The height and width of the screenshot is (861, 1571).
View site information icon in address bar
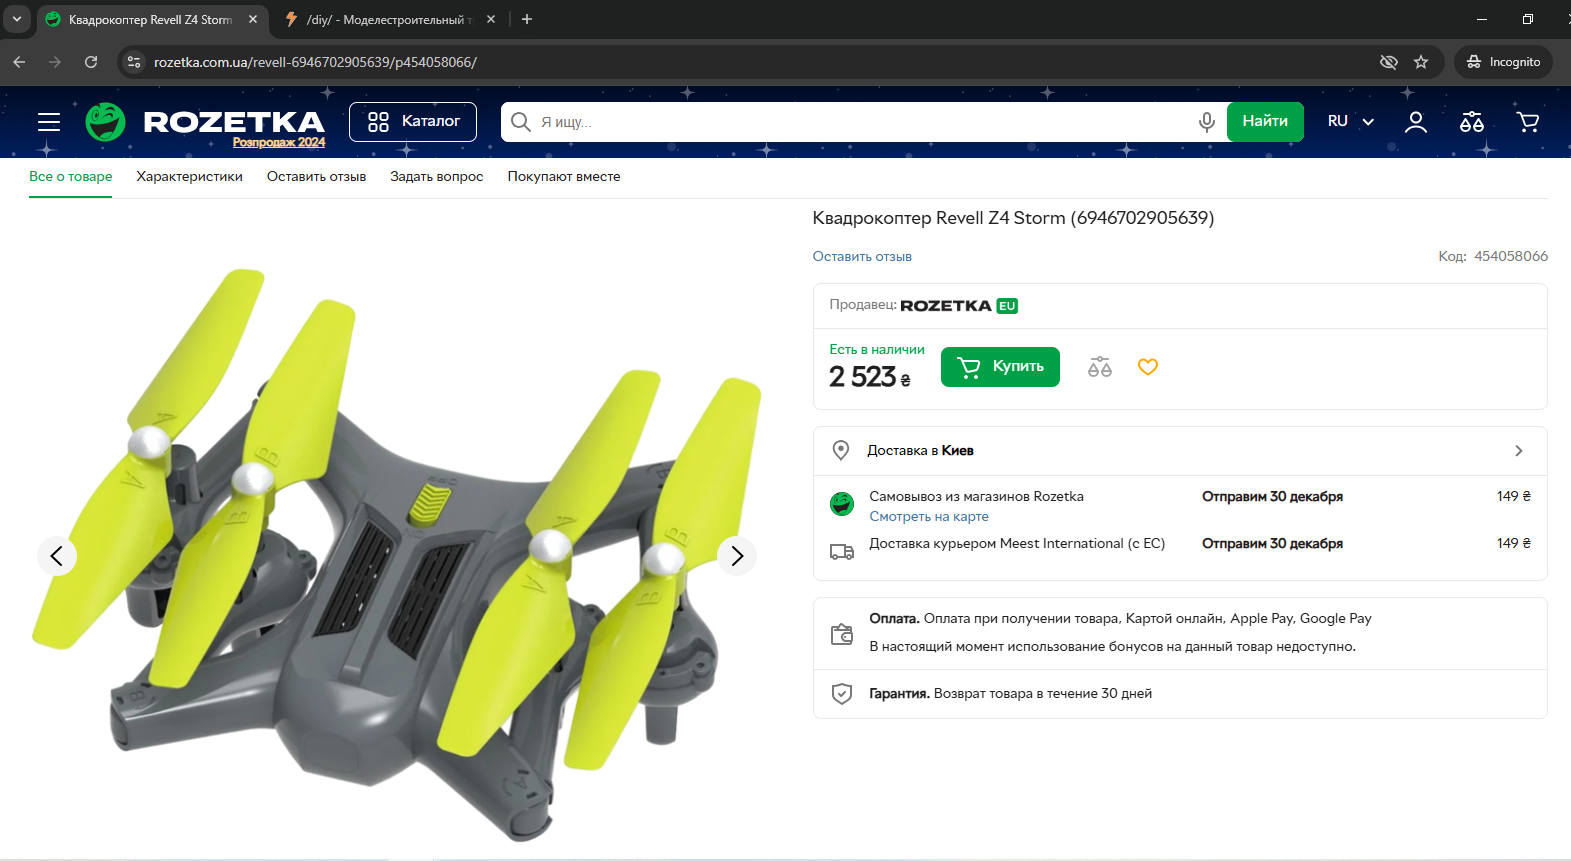(134, 62)
